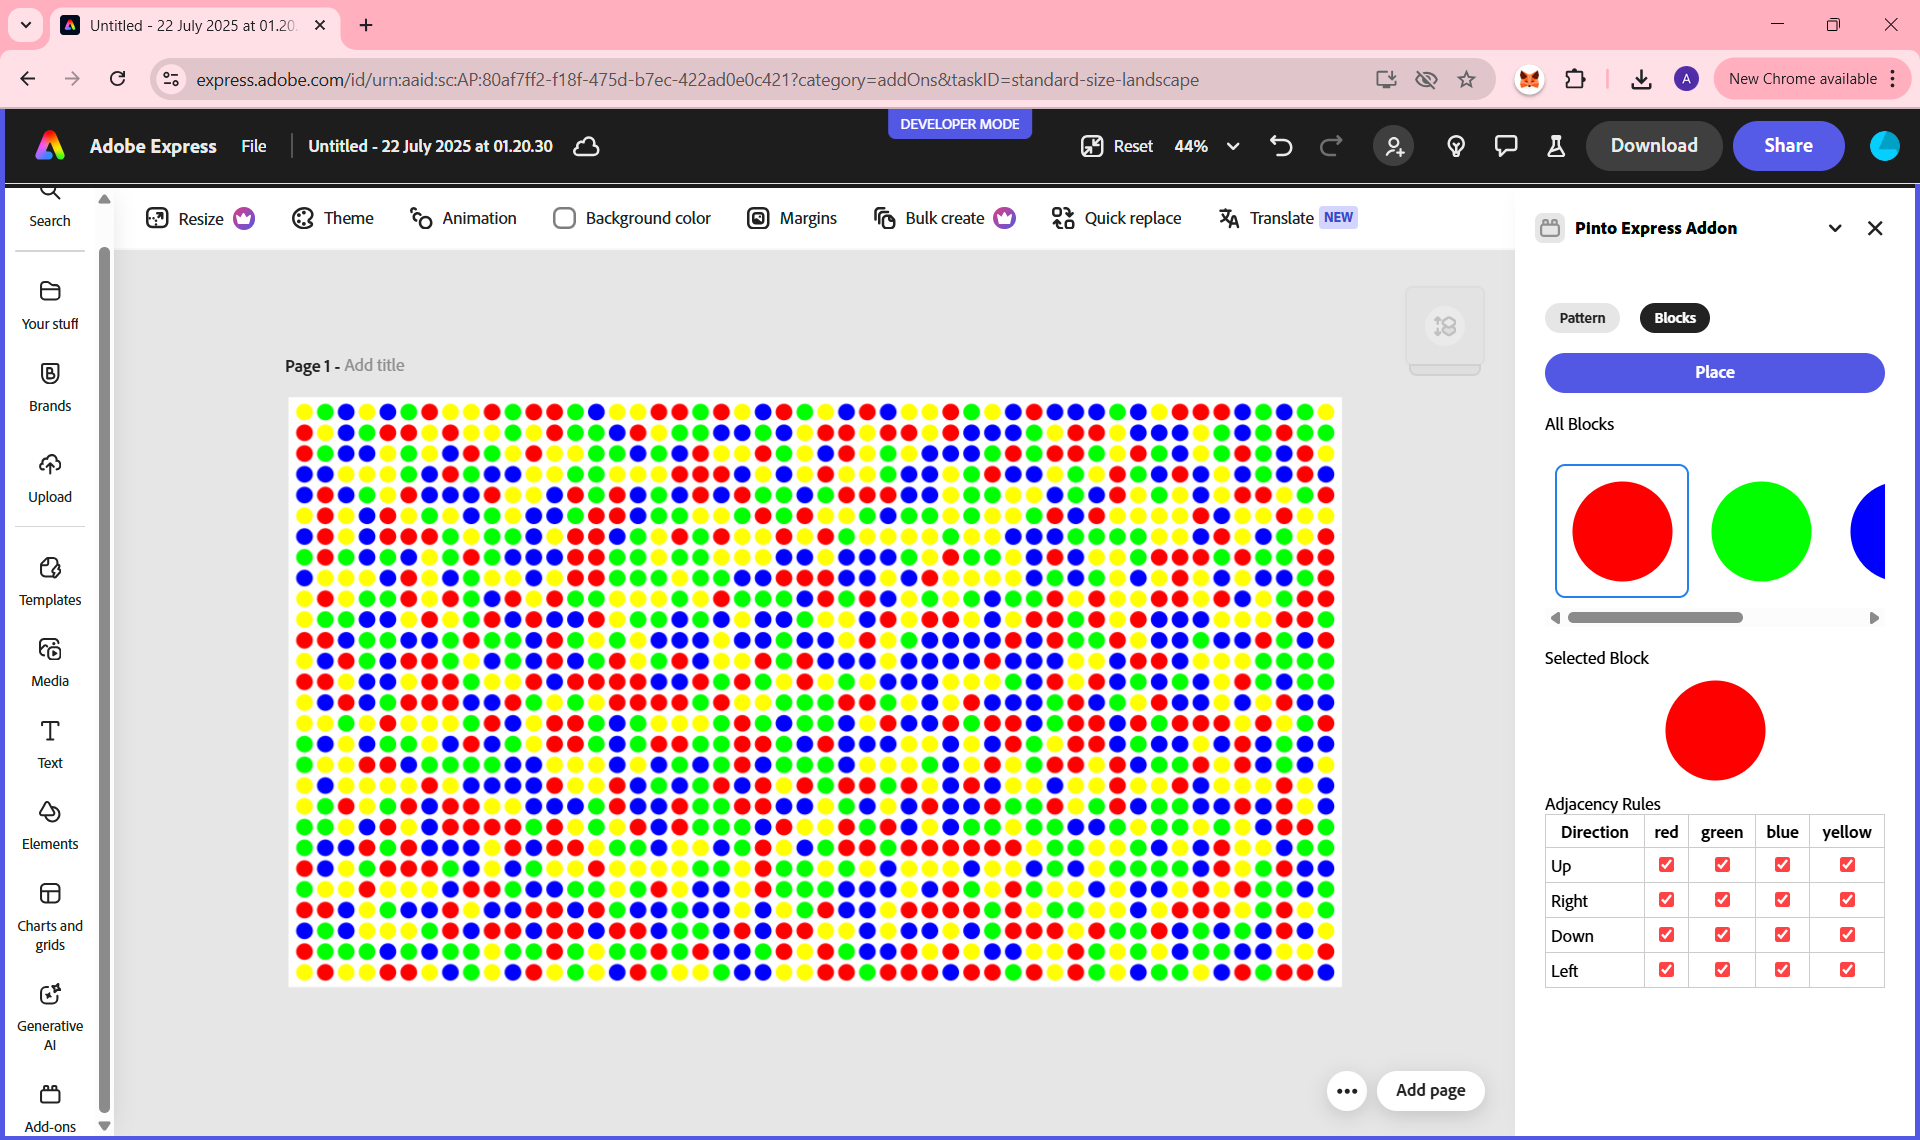Switch to the Pattern tab
Screen dimensions: 1920x1140
click(1582, 318)
